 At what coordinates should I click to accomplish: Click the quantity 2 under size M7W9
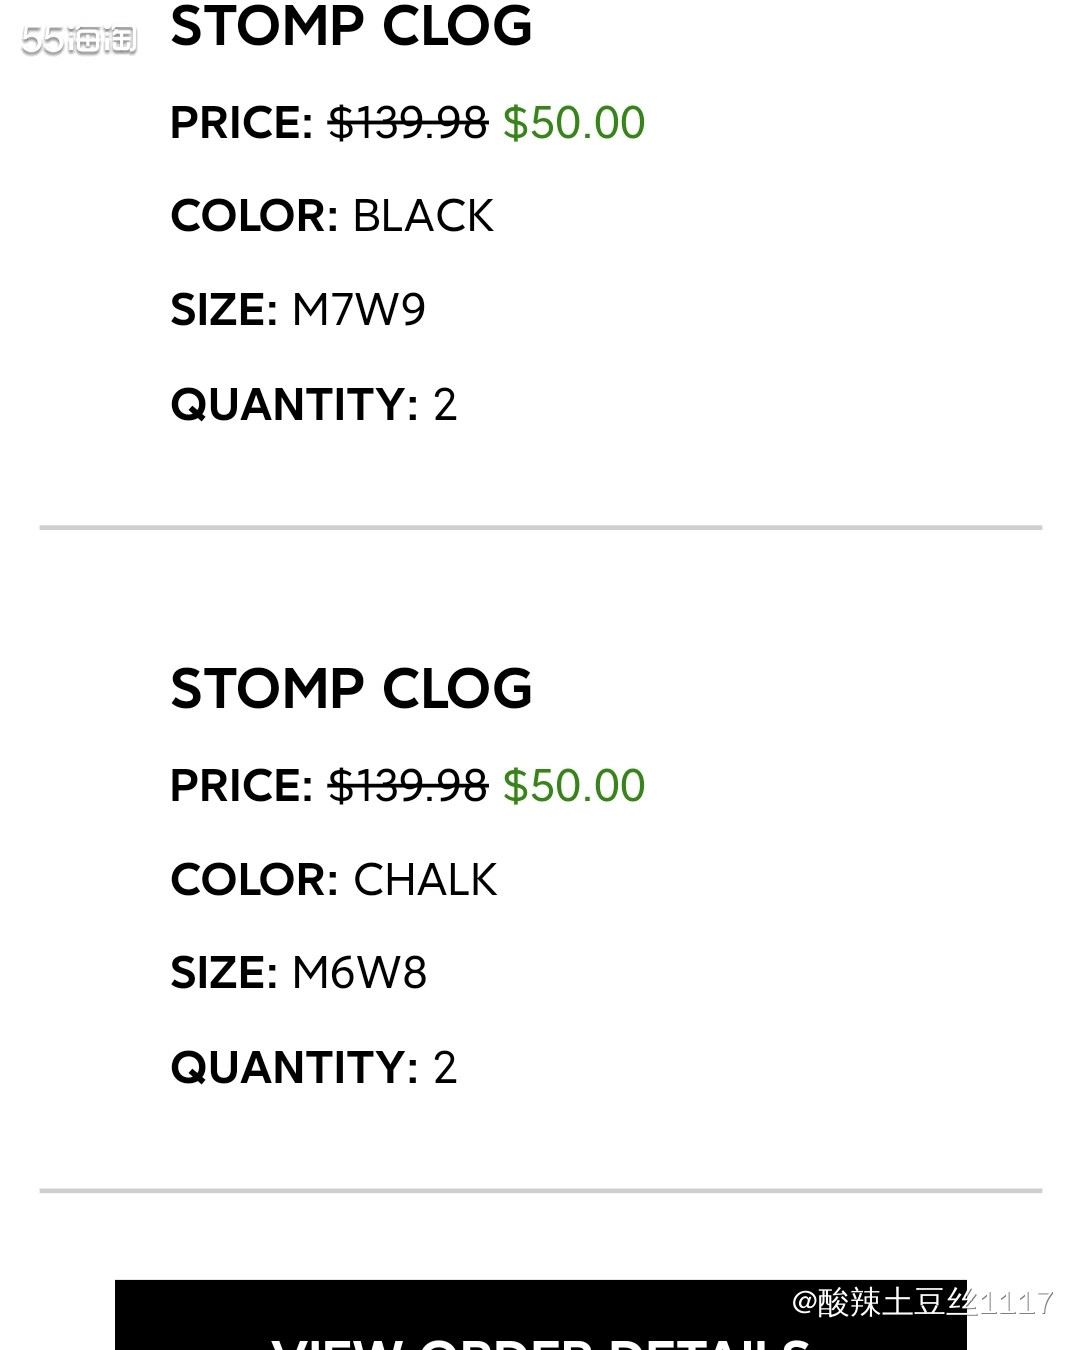pos(445,405)
